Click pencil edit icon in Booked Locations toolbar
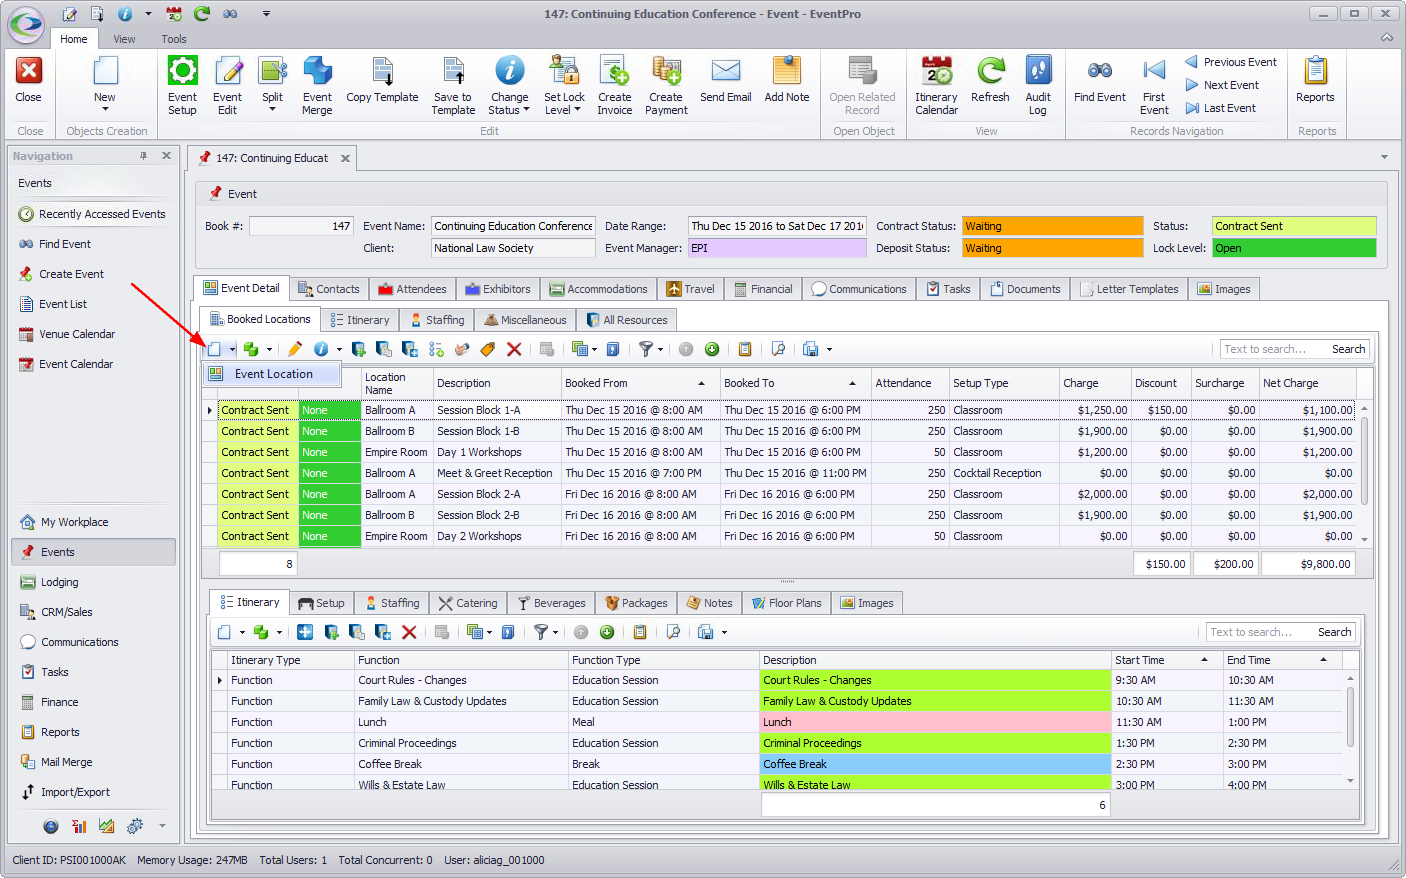The height and width of the screenshot is (878, 1406). pos(294,349)
